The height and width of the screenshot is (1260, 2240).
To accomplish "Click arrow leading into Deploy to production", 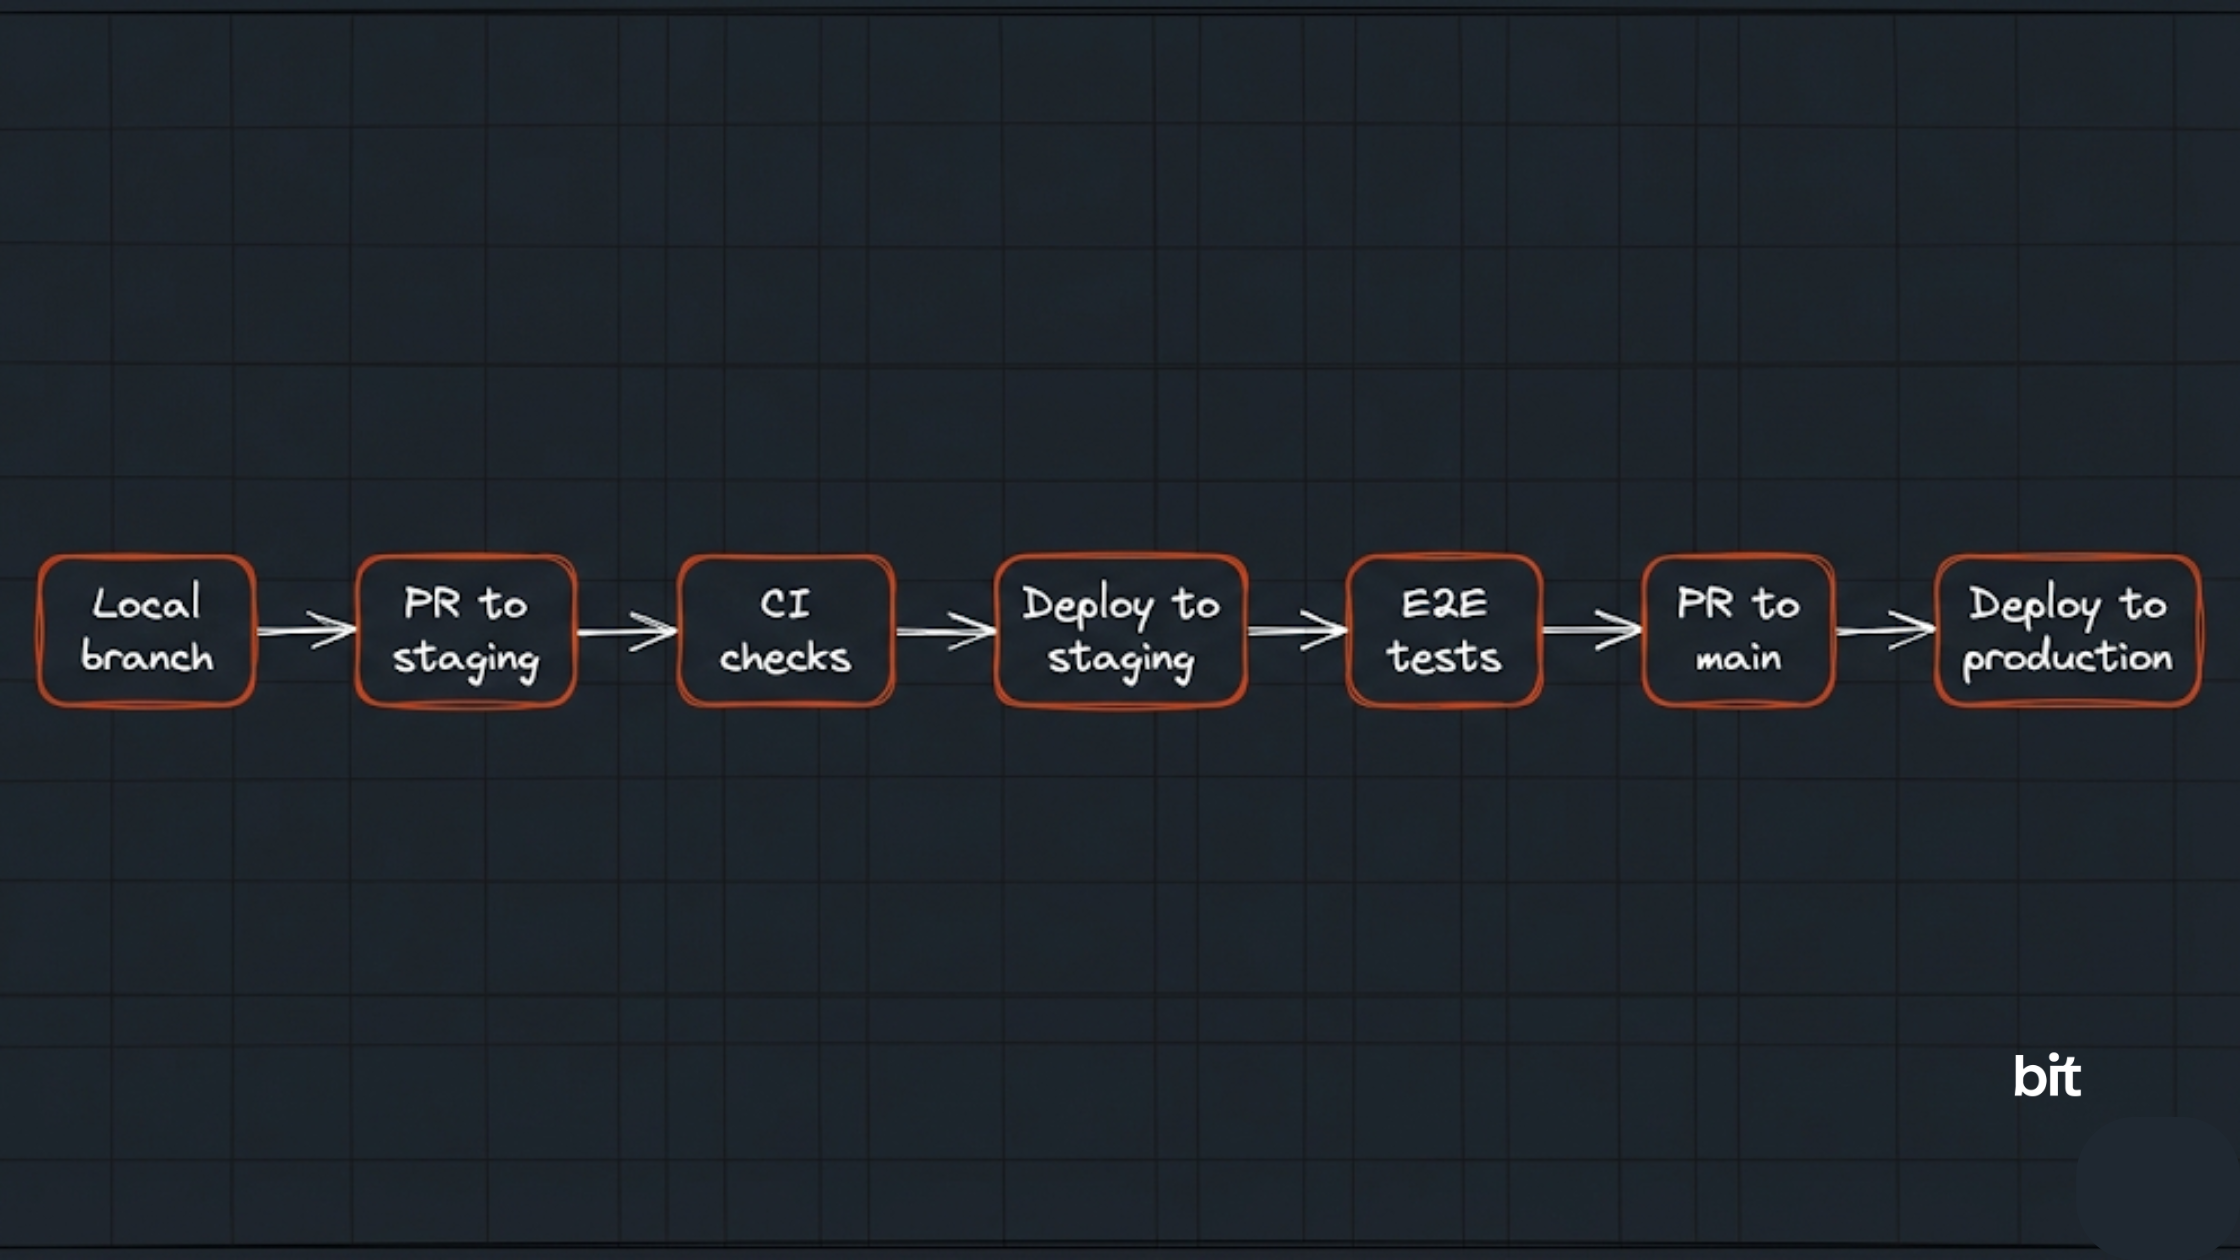I will click(1885, 630).
